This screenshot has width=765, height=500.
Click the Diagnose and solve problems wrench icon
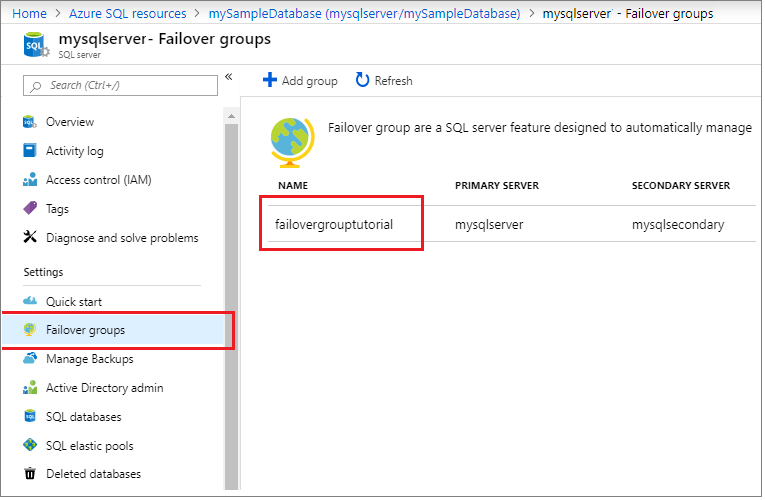30,237
